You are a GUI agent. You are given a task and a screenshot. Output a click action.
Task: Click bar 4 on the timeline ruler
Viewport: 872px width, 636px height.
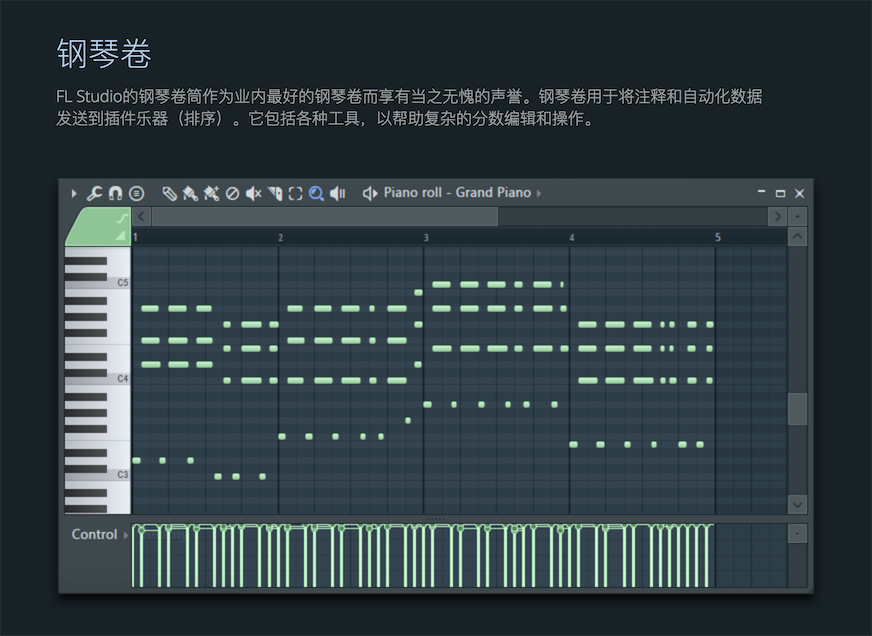click(x=572, y=237)
